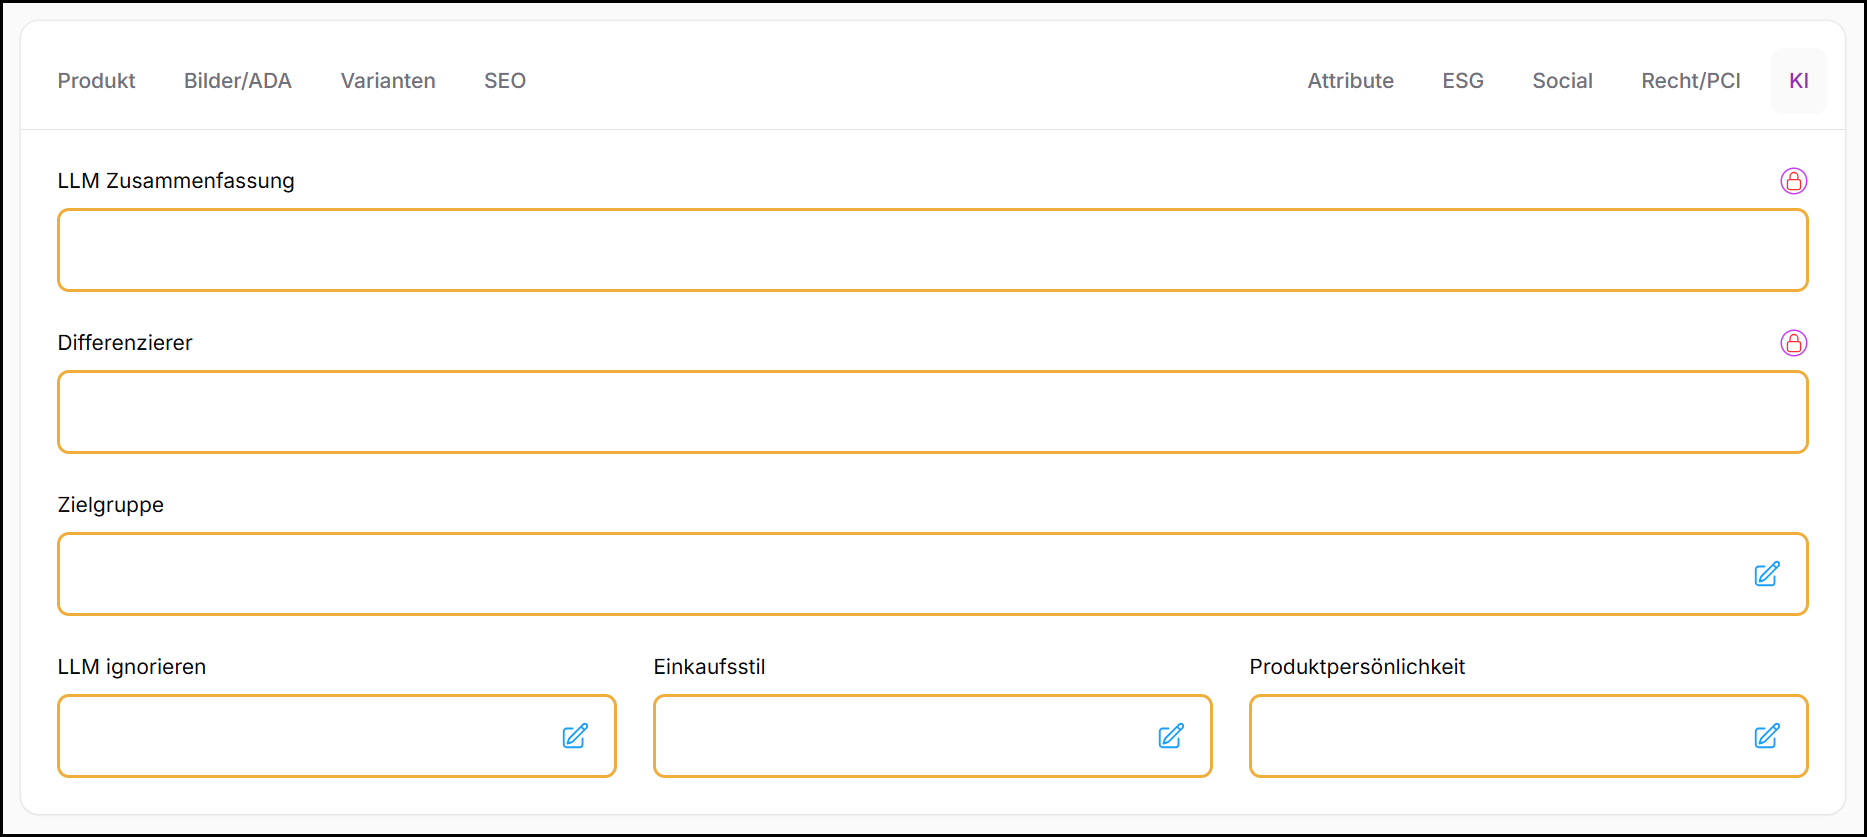This screenshot has height=837, width=1867.
Task: Click into the Differenzierer text field
Action: tap(932, 412)
